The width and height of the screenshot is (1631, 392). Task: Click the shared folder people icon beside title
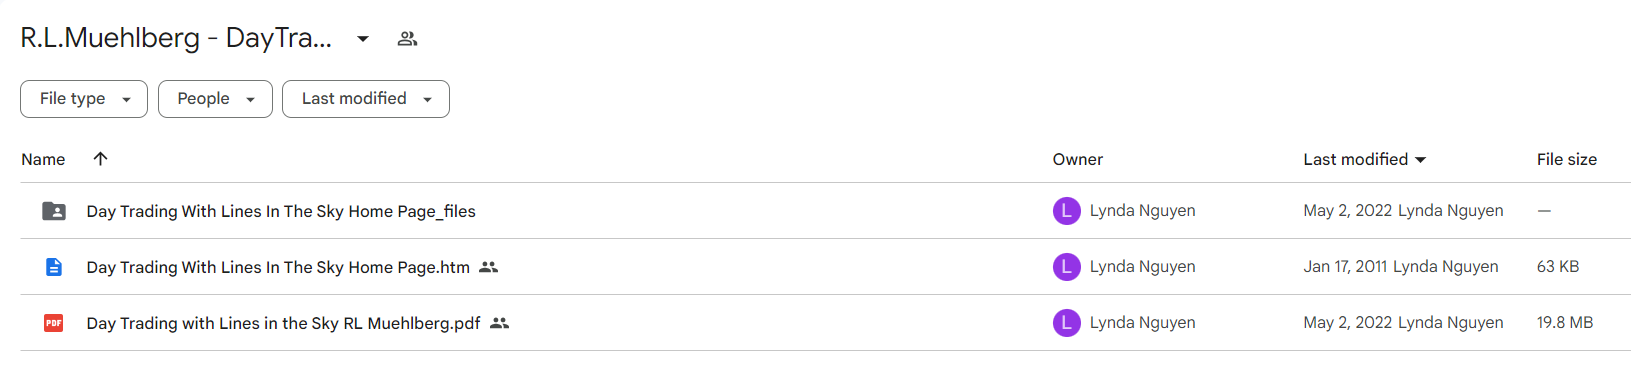coord(407,39)
